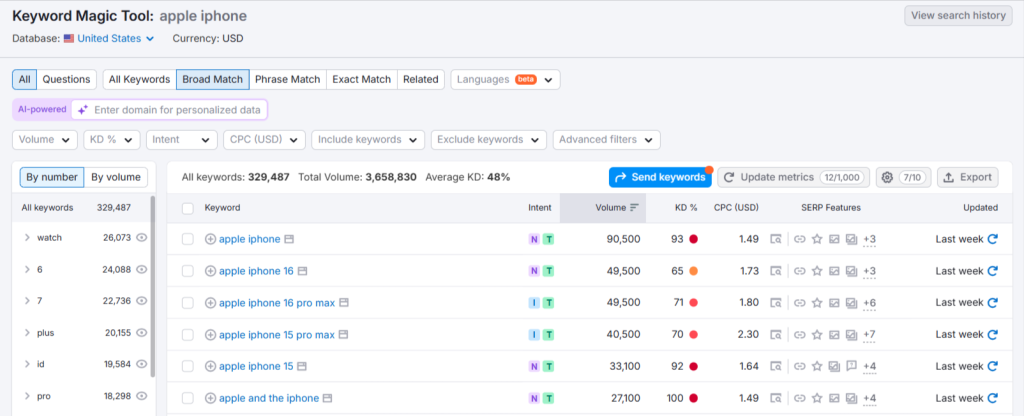Click Update metrics button
1024x416 pixels.
coord(794,177)
